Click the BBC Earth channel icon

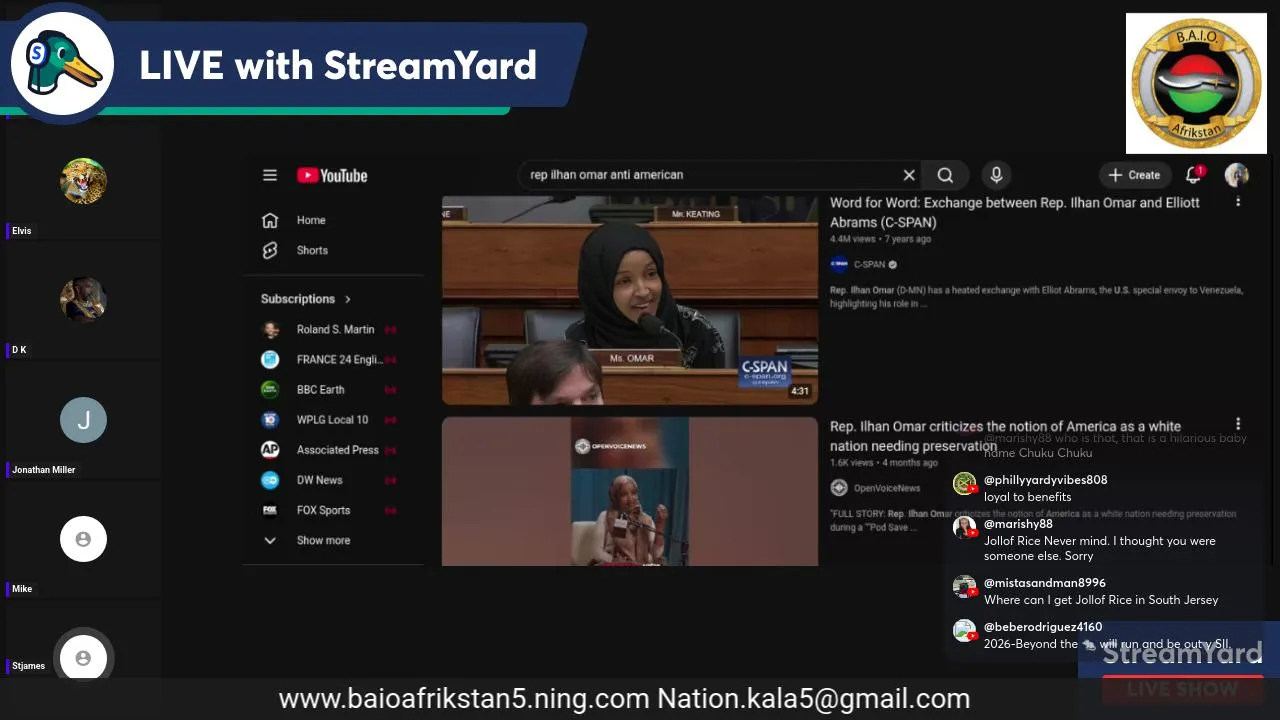point(270,389)
